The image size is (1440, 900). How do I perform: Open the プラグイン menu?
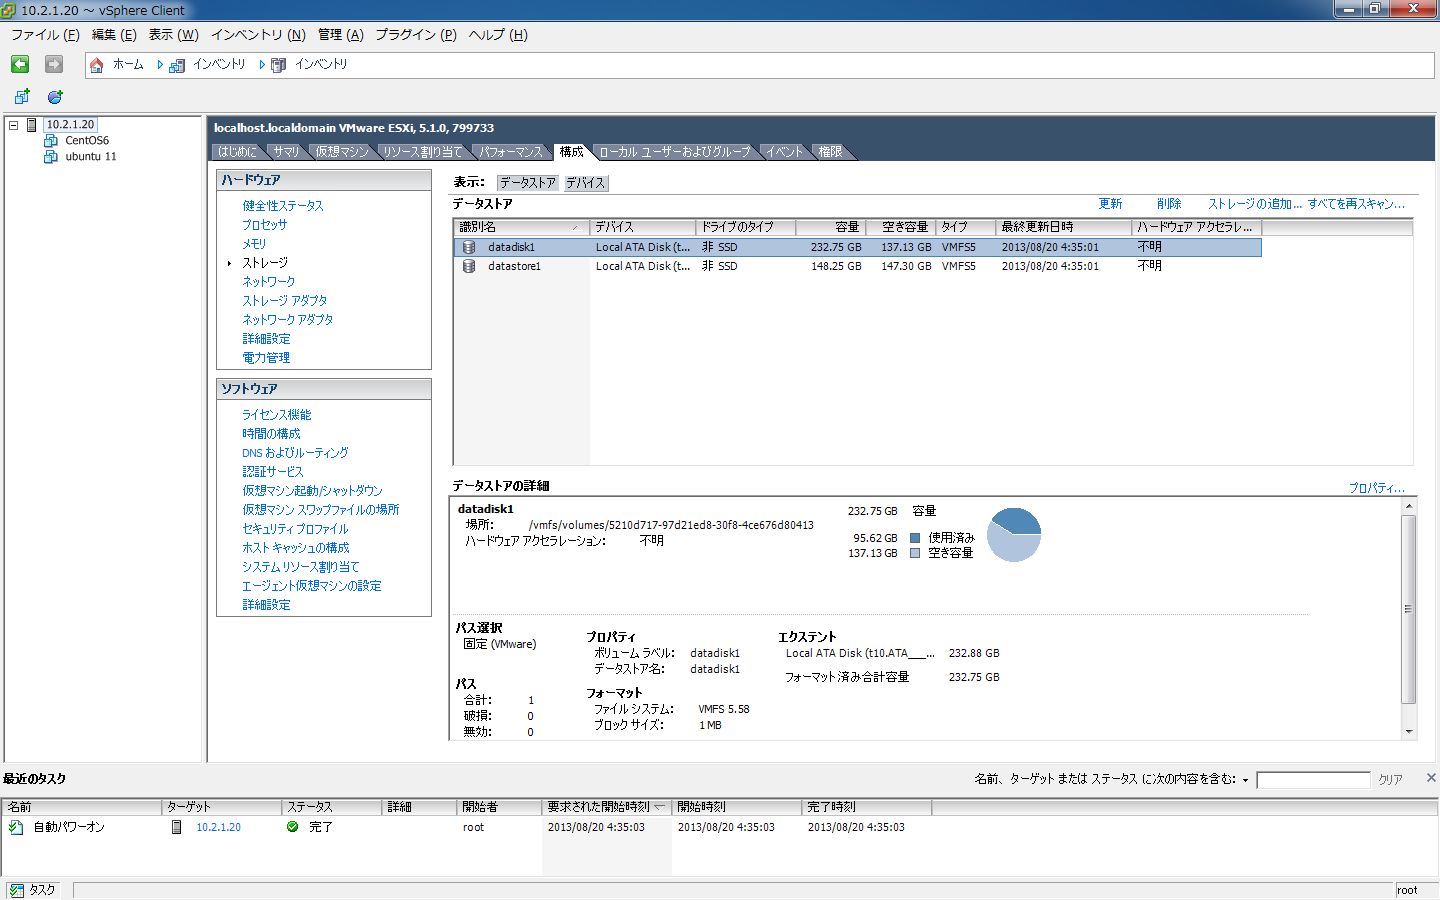click(x=416, y=34)
